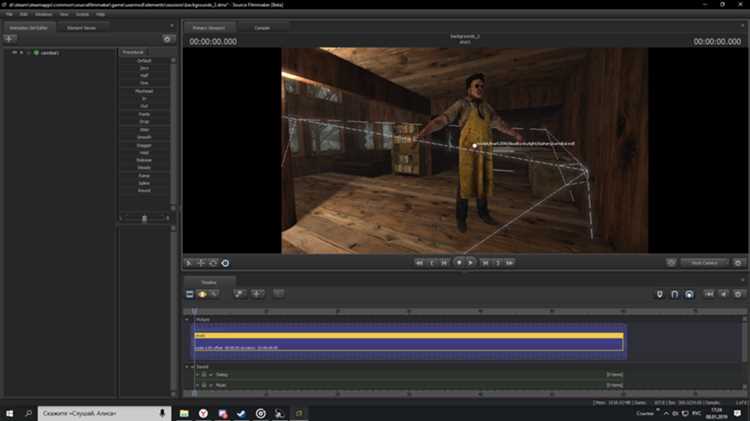Toggle camera1 visibility eye icon

(14, 53)
